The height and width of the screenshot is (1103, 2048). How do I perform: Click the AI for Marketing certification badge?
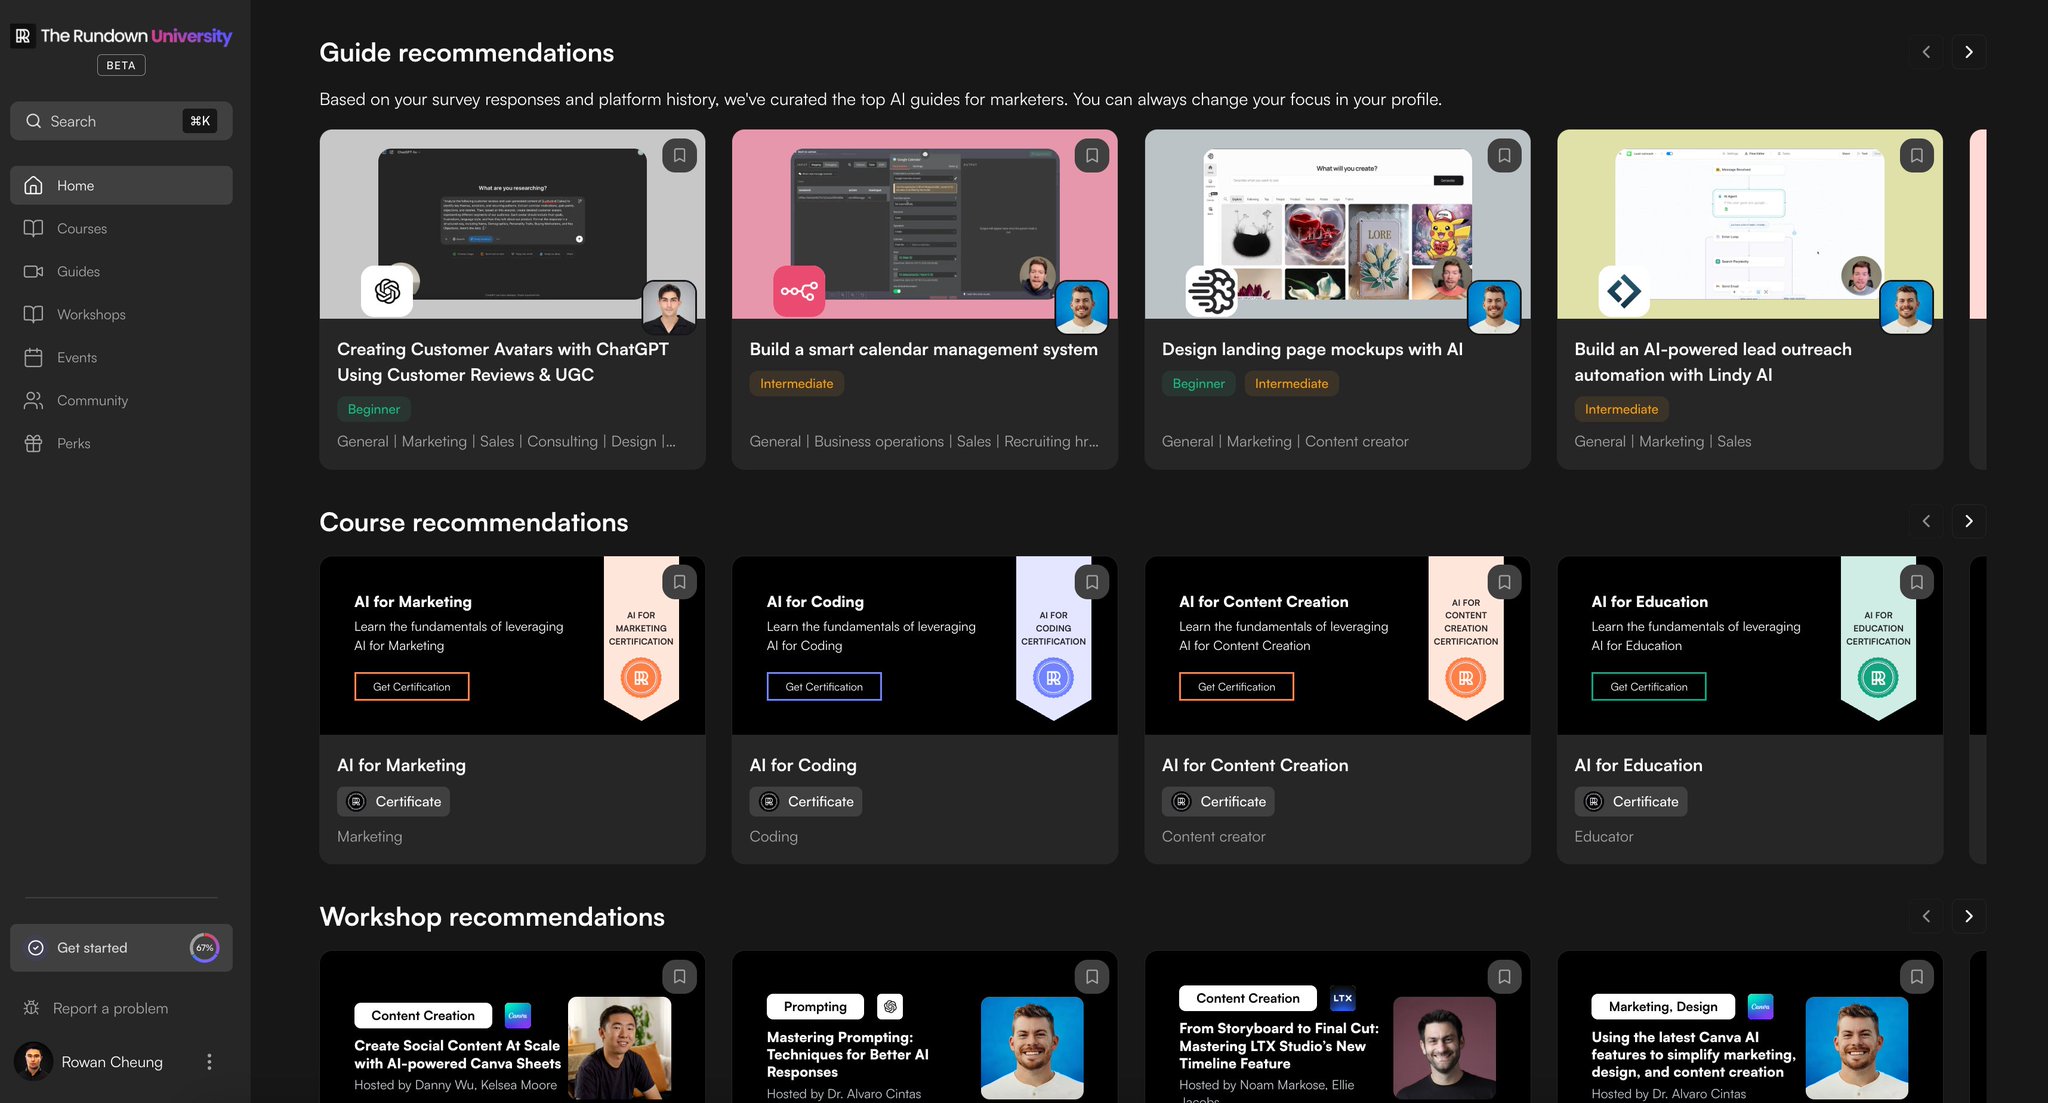[641, 678]
